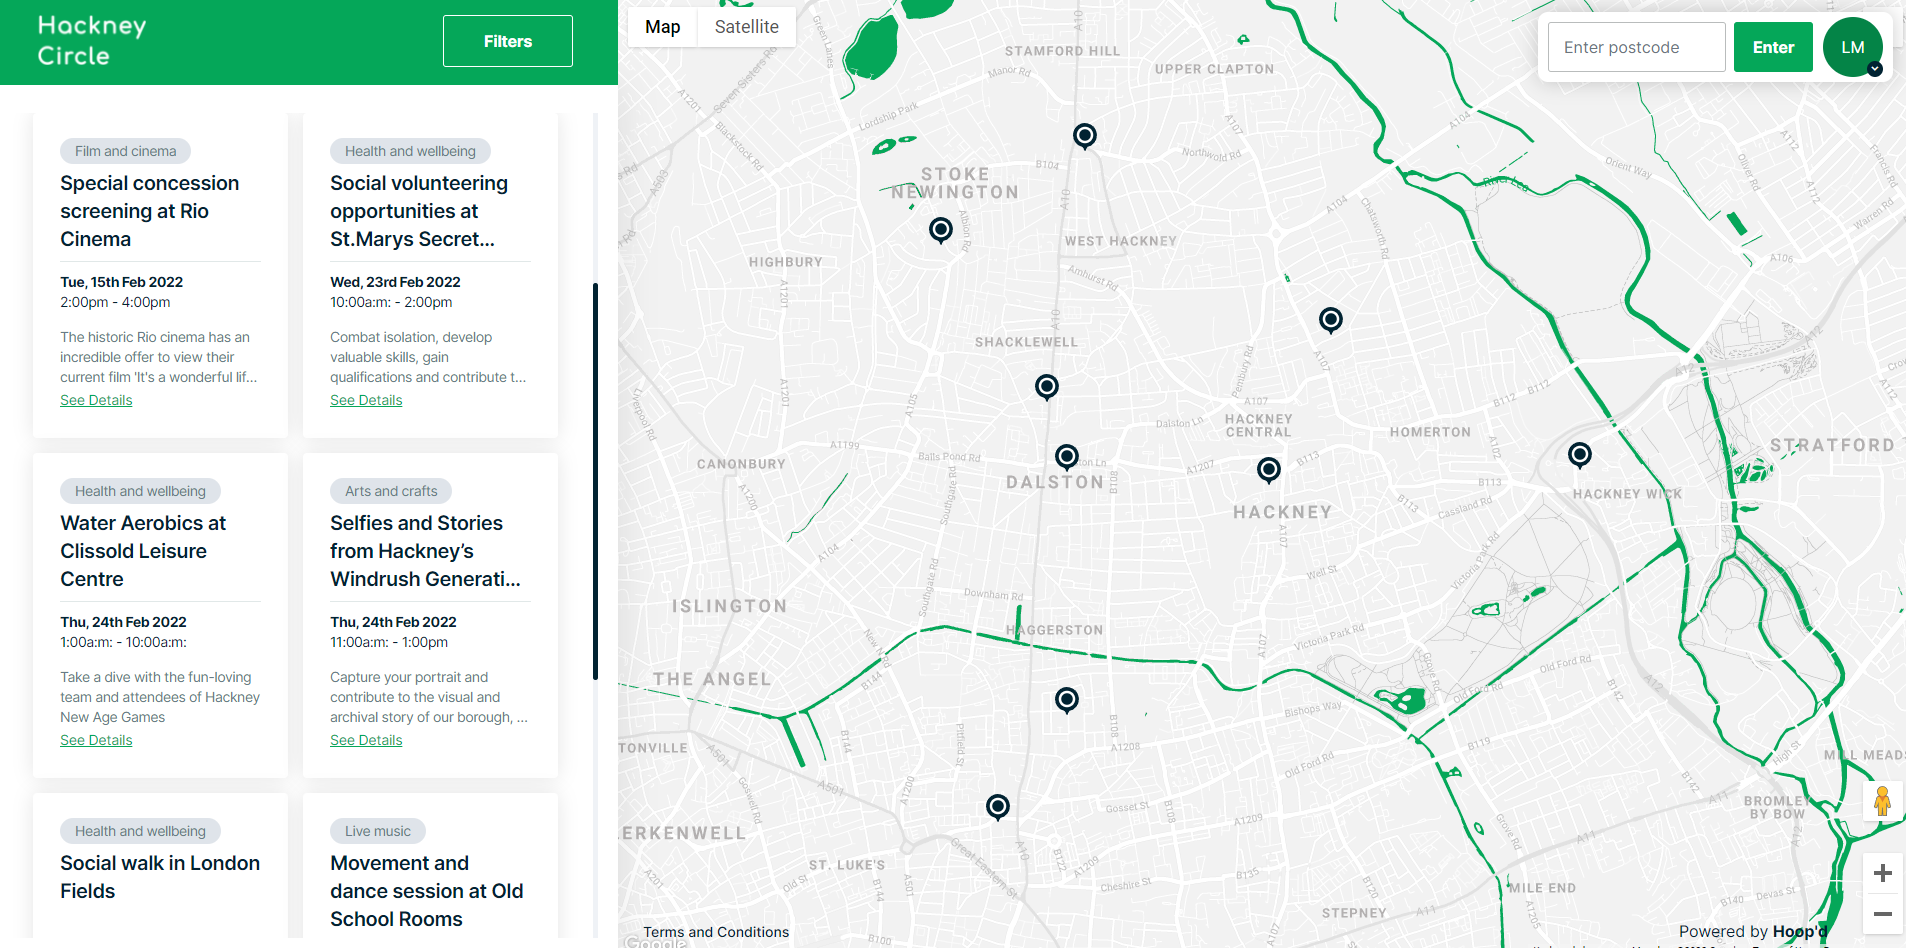The width and height of the screenshot is (1906, 948).
Task: Click the map pin above Hackney Wick
Action: (x=1580, y=456)
